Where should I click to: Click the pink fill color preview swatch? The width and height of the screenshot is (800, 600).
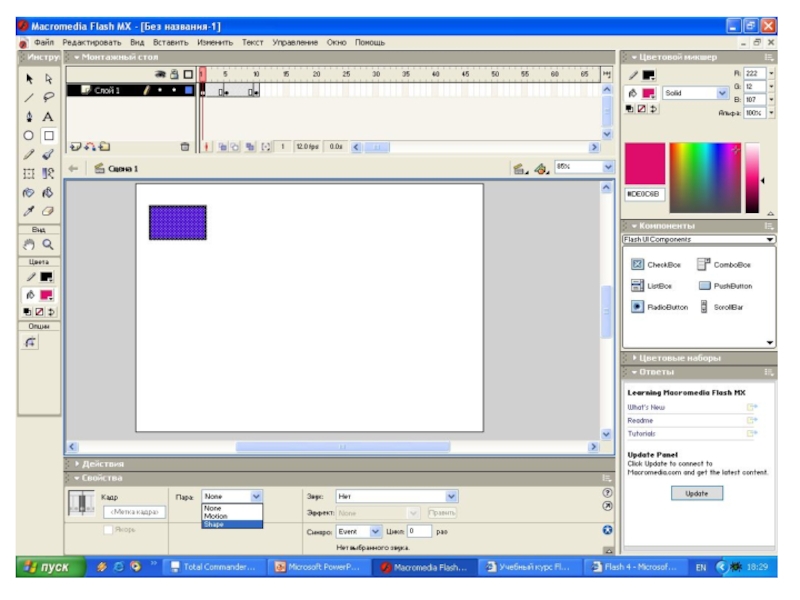click(x=645, y=163)
